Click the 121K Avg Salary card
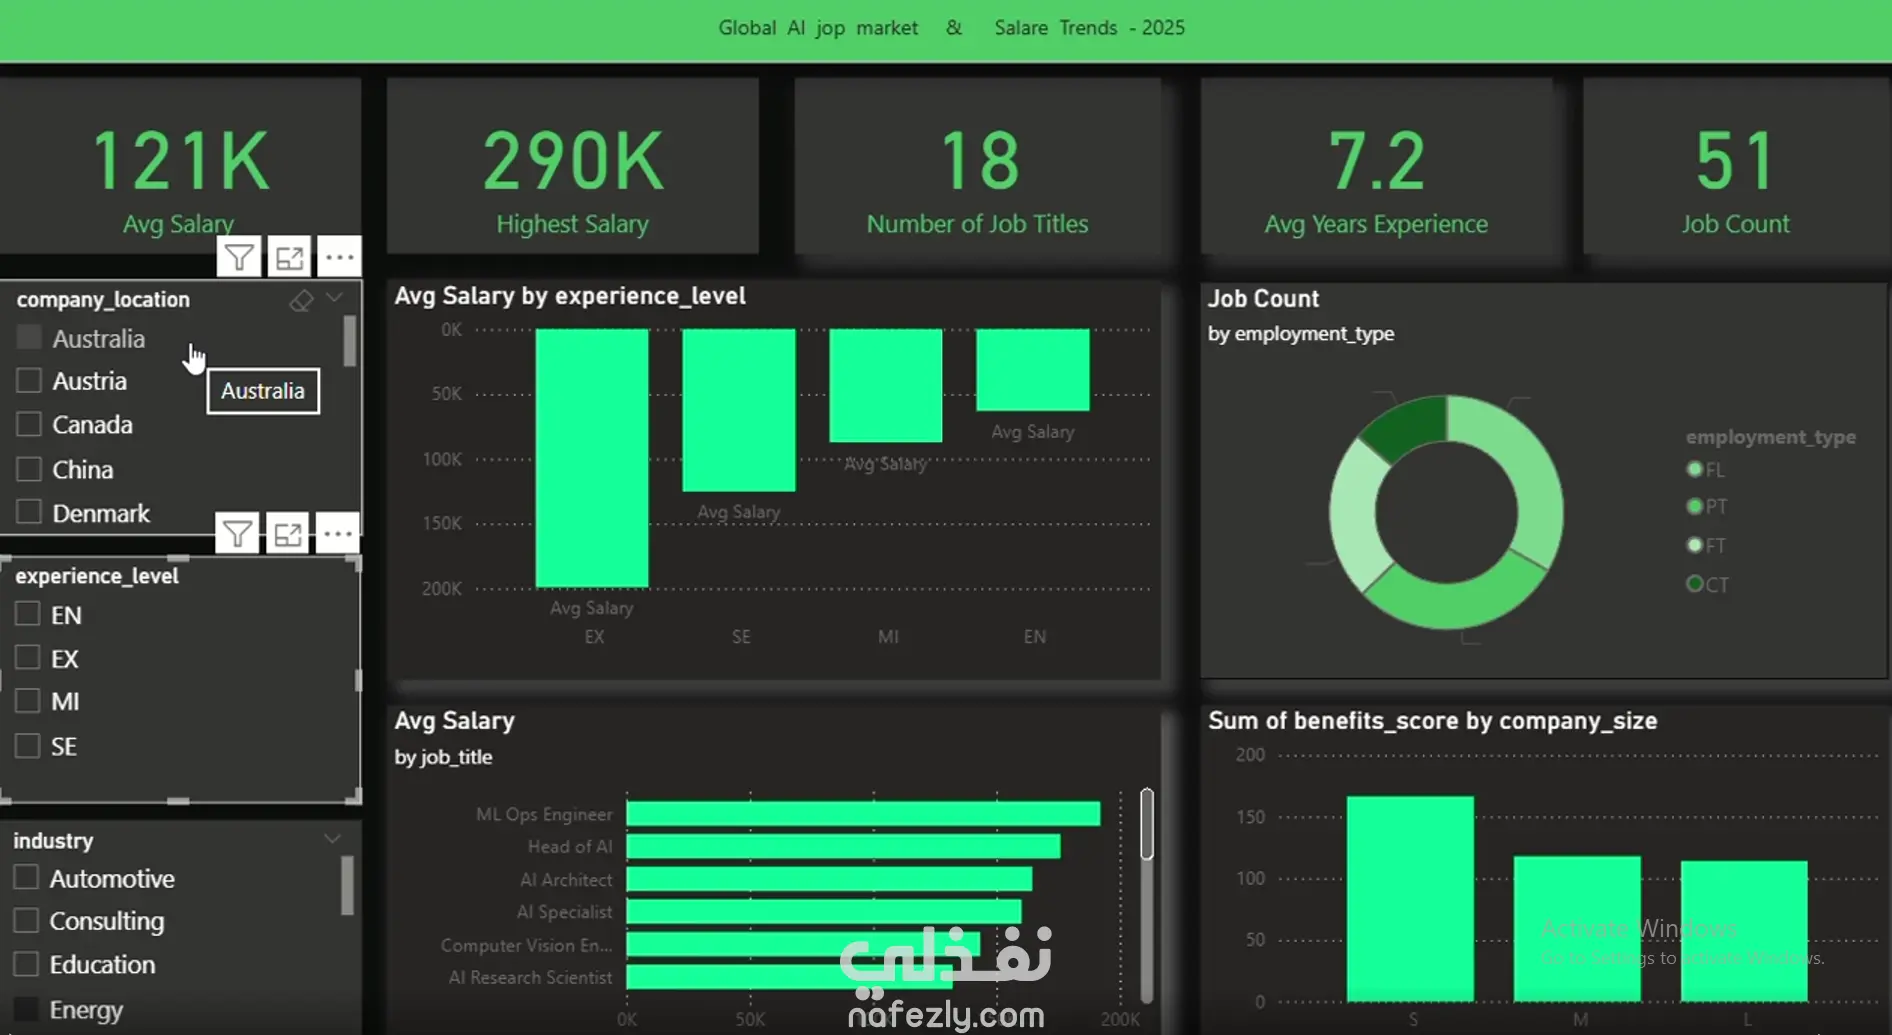 coord(180,166)
